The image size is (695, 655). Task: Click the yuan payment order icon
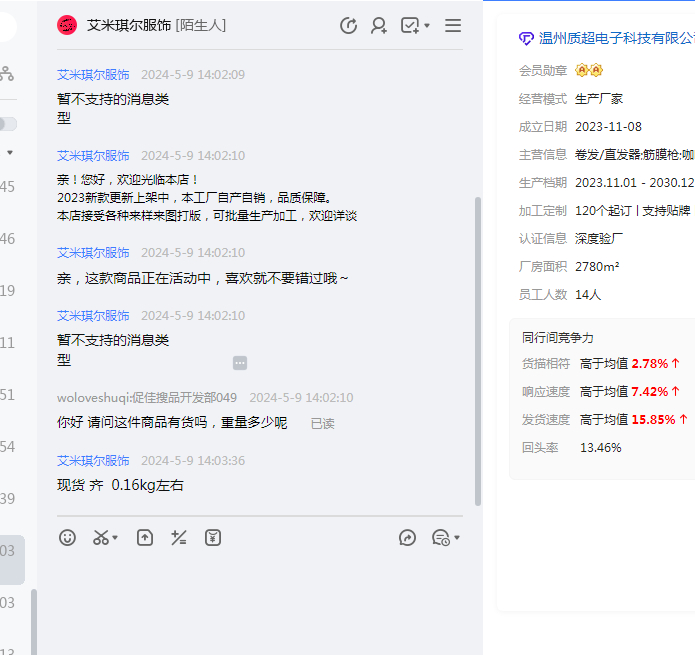213,538
